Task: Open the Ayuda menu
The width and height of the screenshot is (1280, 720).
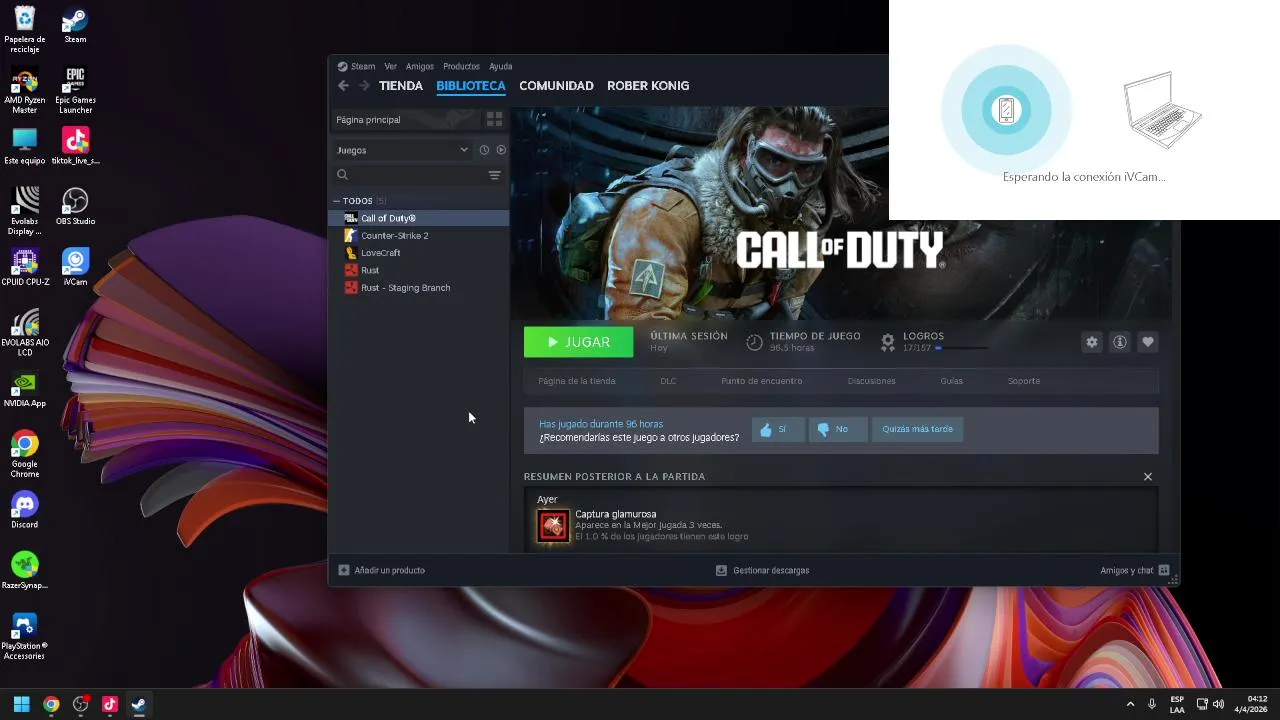Action: click(500, 66)
